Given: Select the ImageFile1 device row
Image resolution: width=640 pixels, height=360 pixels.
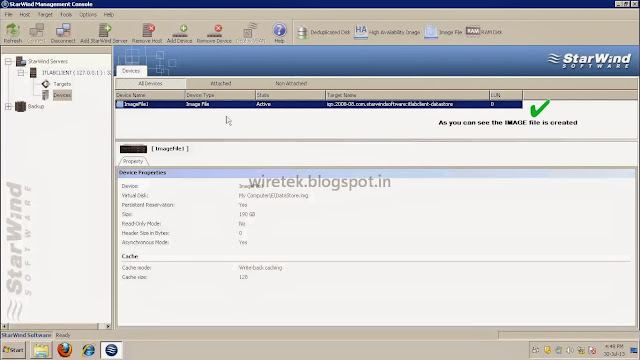Looking at the screenshot, I should (319, 104).
